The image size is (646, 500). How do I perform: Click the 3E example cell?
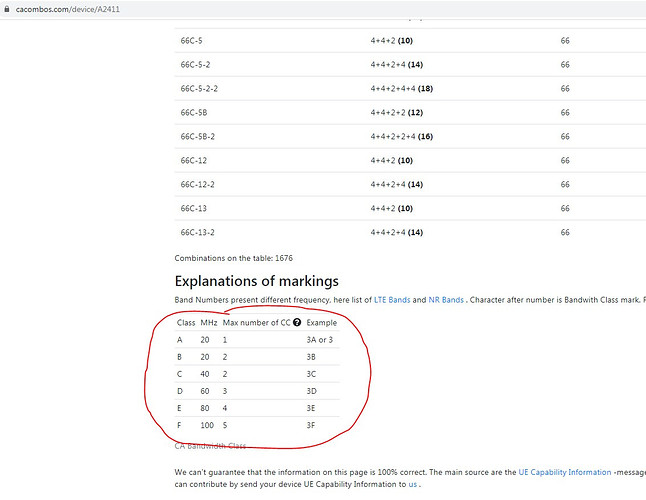tap(311, 408)
